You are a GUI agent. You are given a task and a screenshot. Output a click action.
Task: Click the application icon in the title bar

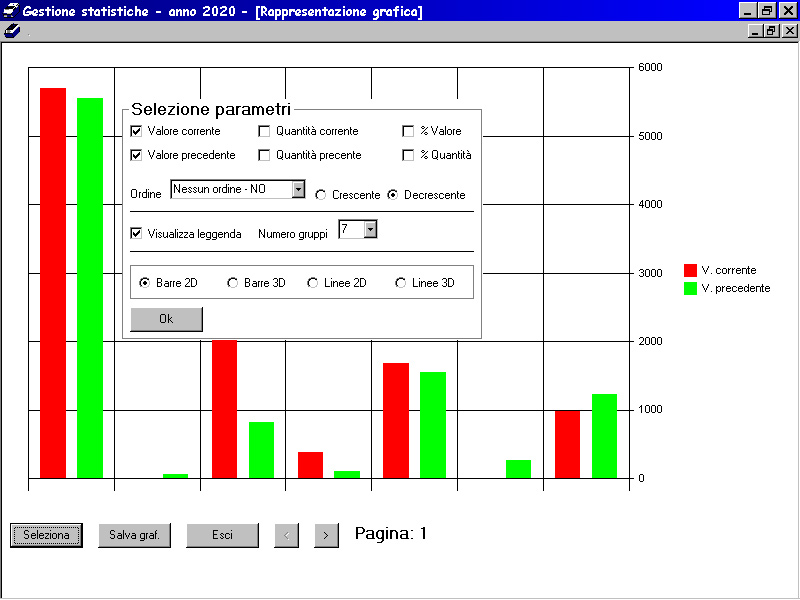(x=11, y=11)
